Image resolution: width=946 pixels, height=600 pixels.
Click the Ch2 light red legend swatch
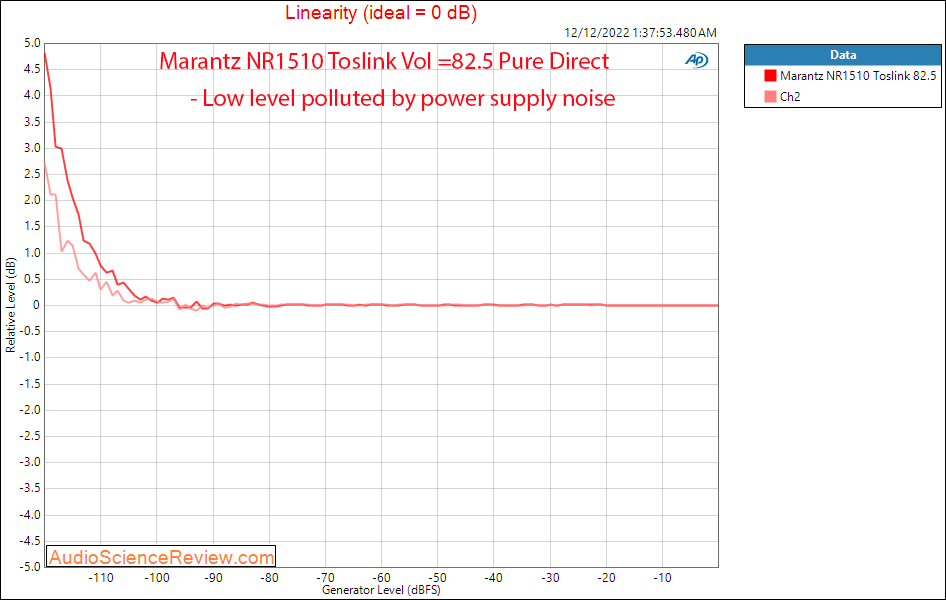tap(770, 96)
